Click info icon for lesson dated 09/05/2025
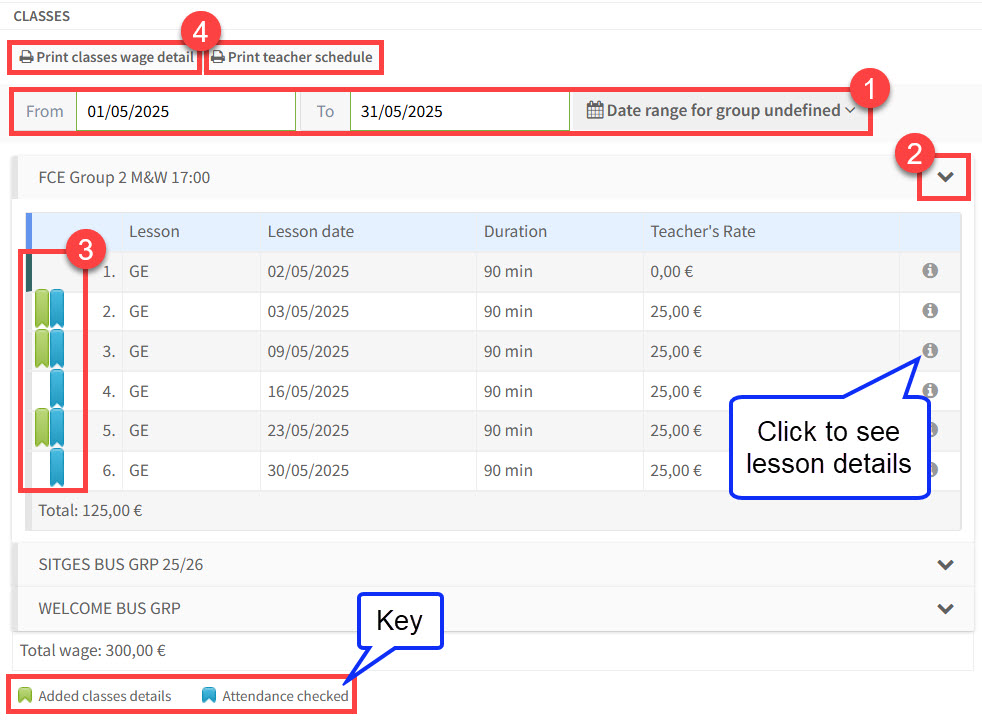The height and width of the screenshot is (720, 982). [x=929, y=351]
